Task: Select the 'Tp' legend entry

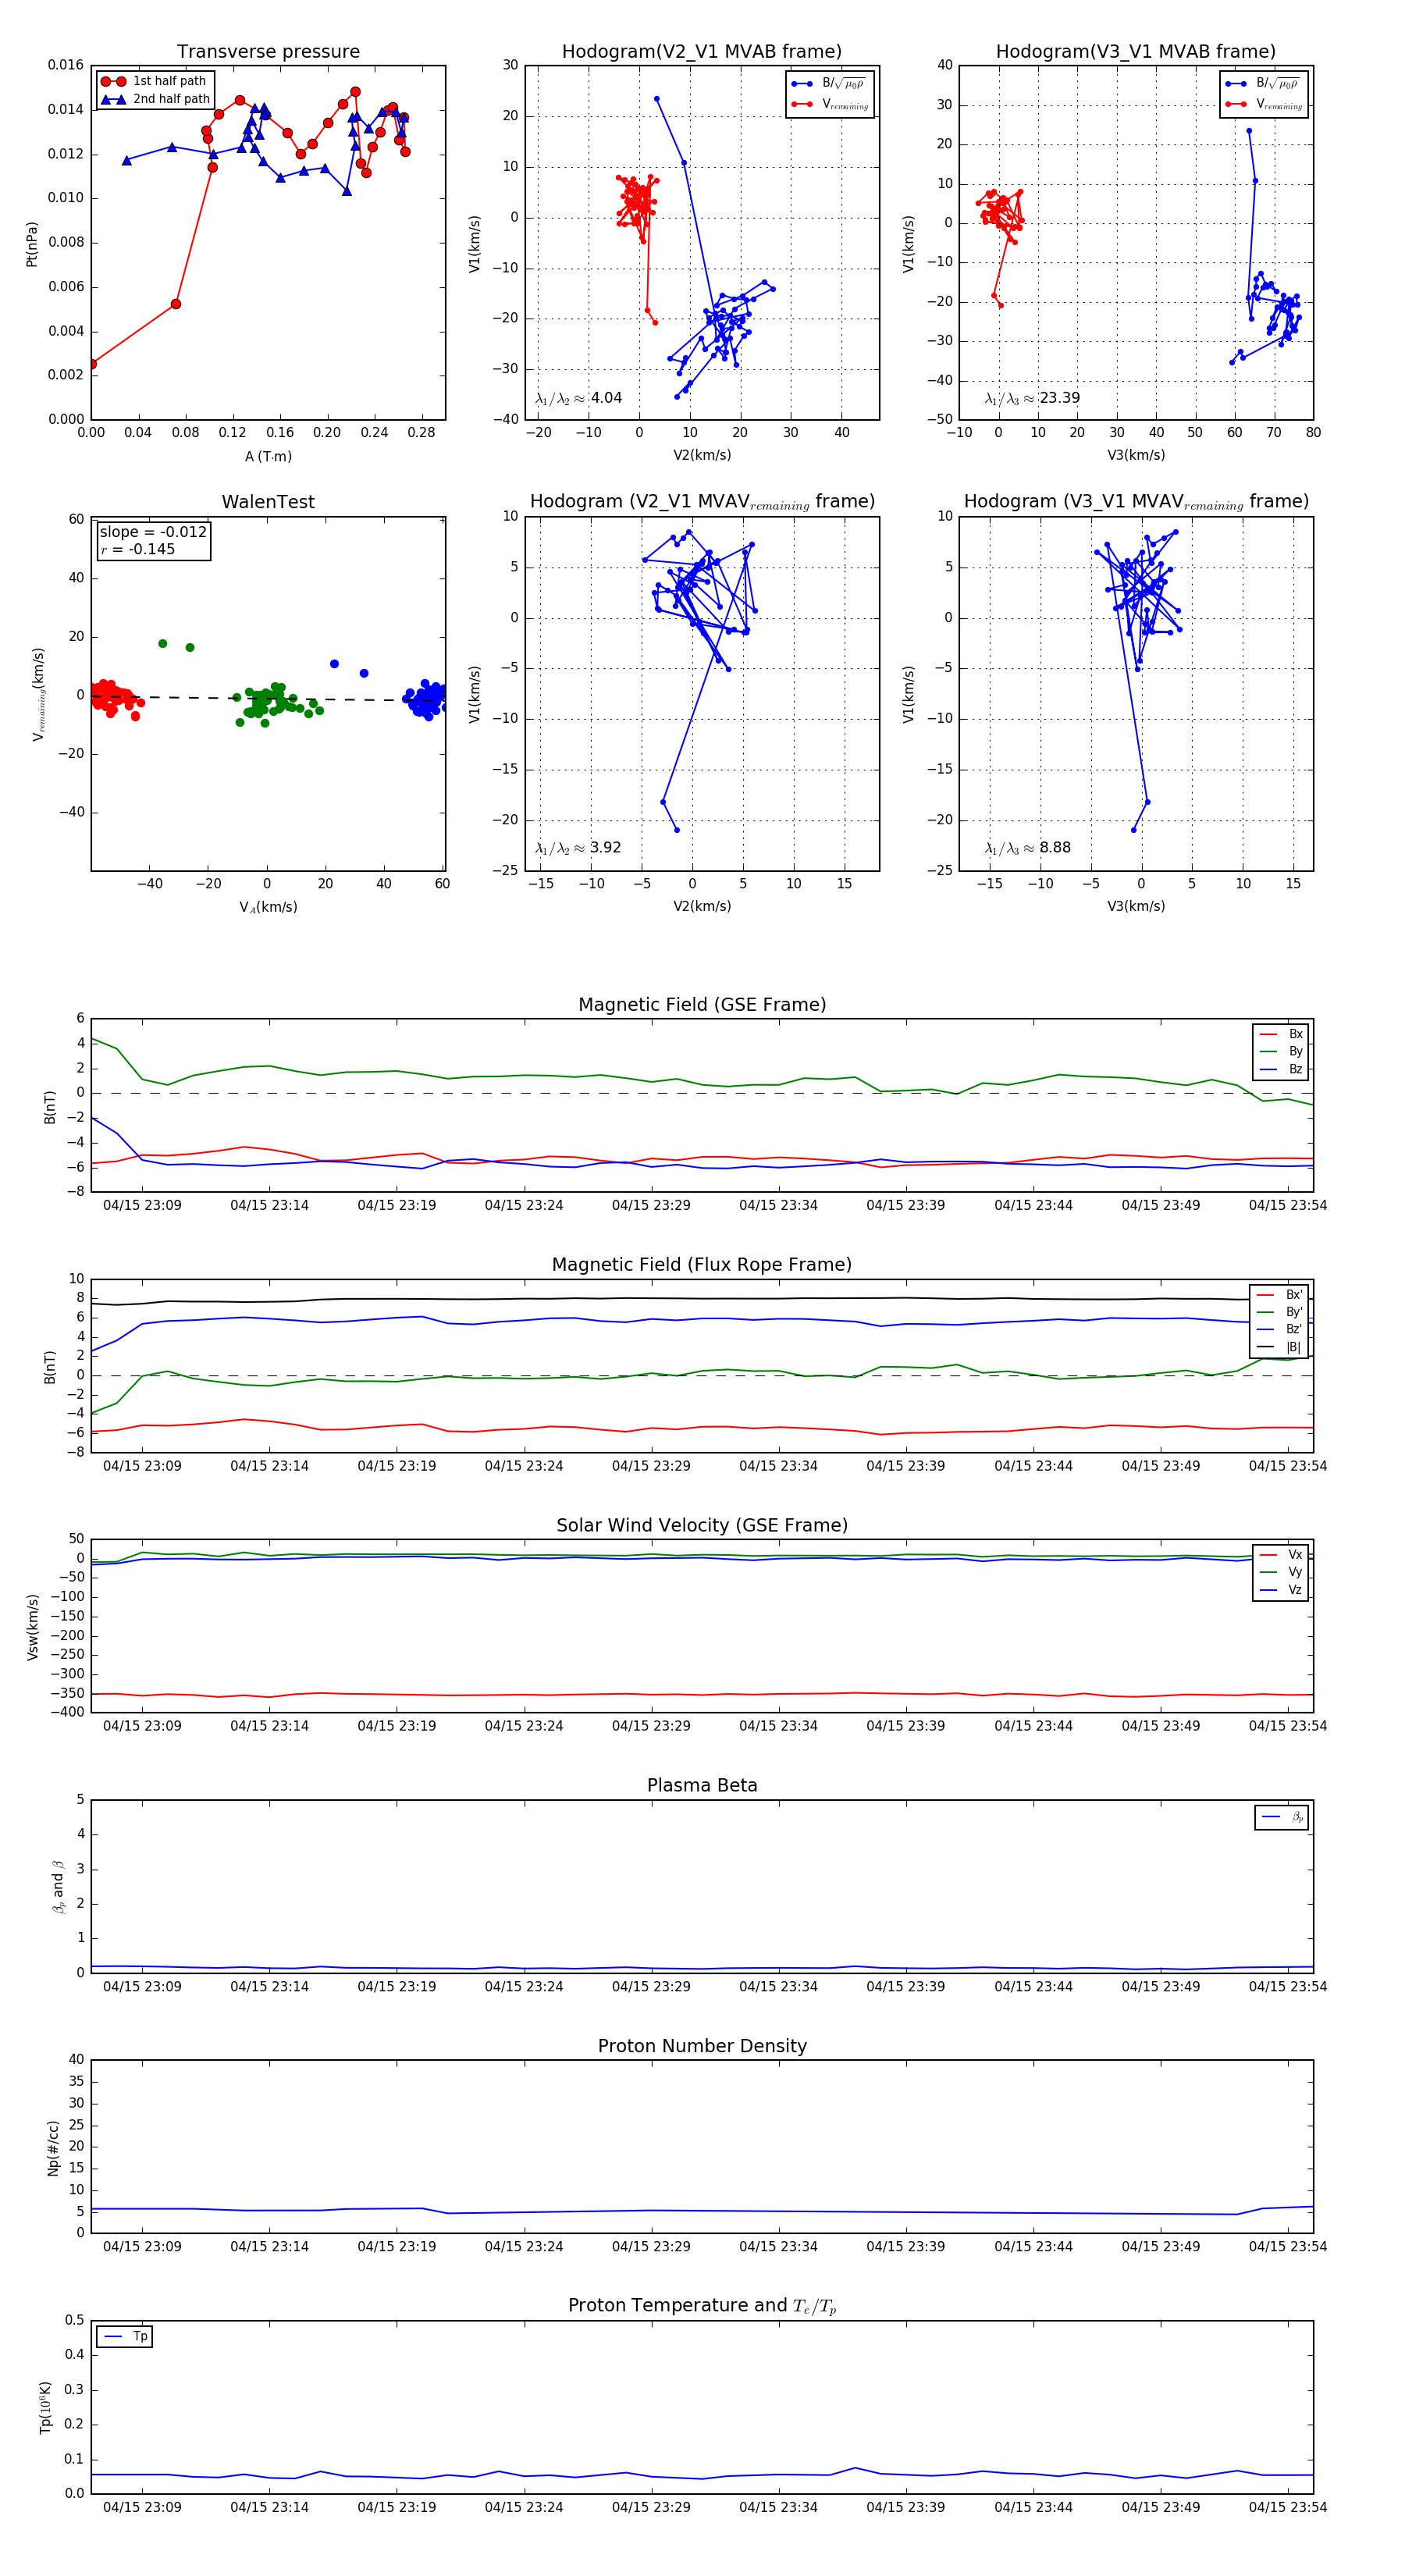Action: [125, 2337]
